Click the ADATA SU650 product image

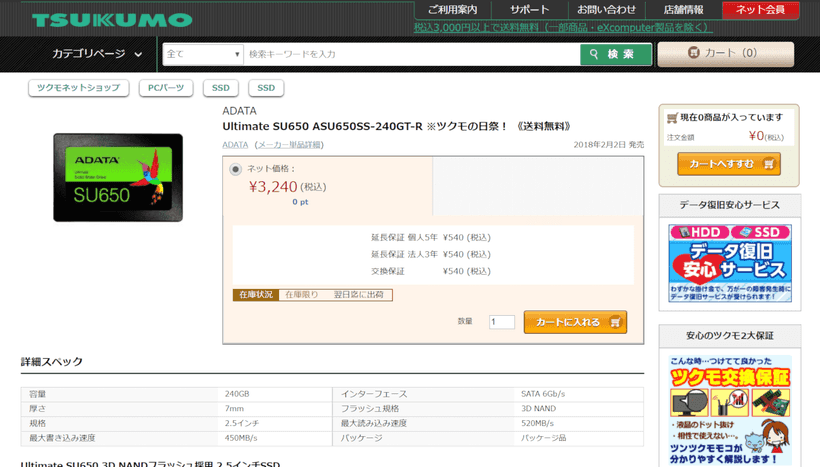click(x=118, y=177)
